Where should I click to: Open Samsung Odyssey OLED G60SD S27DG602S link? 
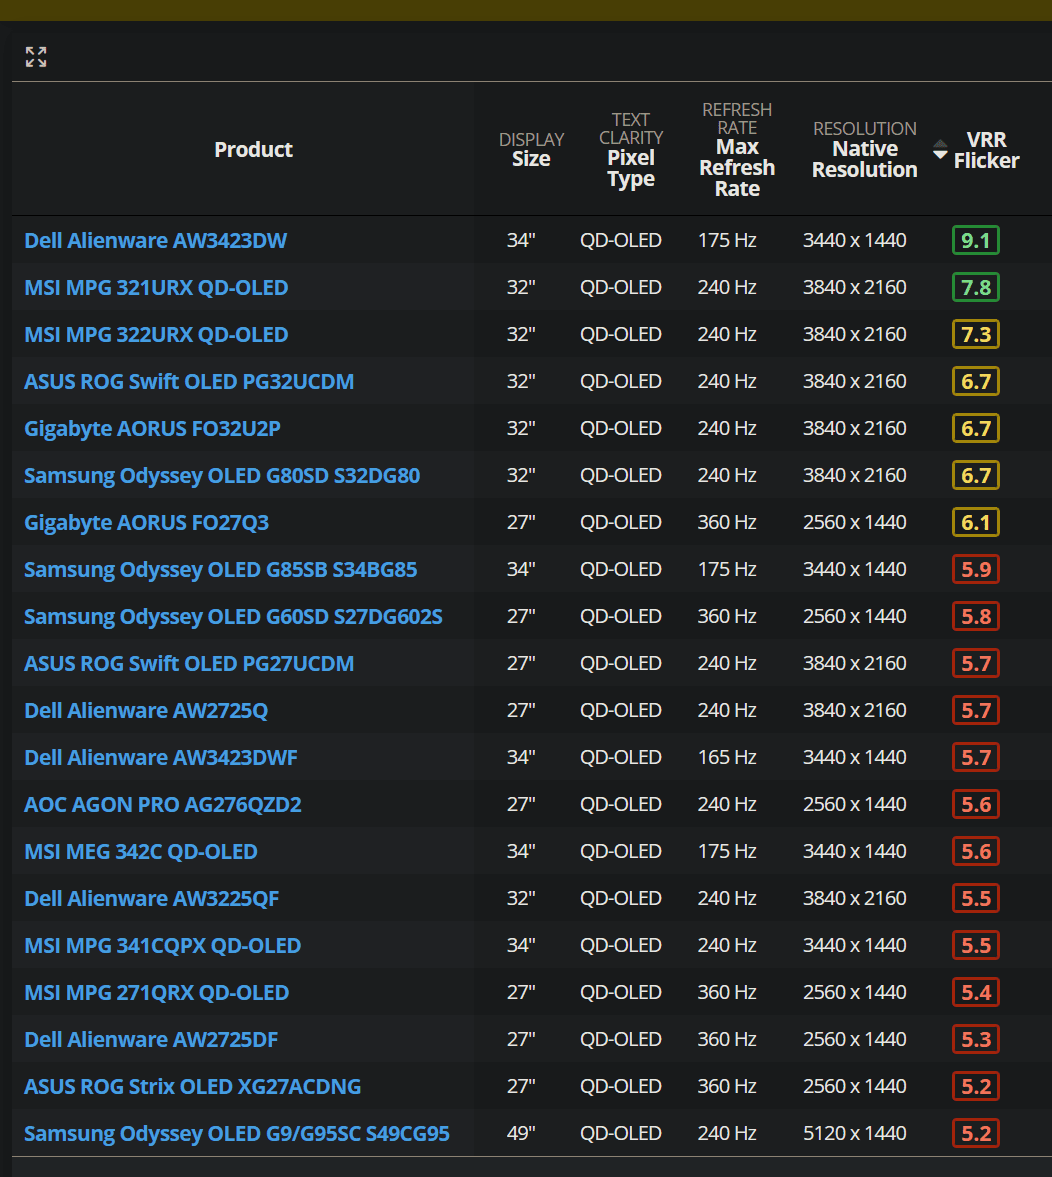click(x=234, y=616)
